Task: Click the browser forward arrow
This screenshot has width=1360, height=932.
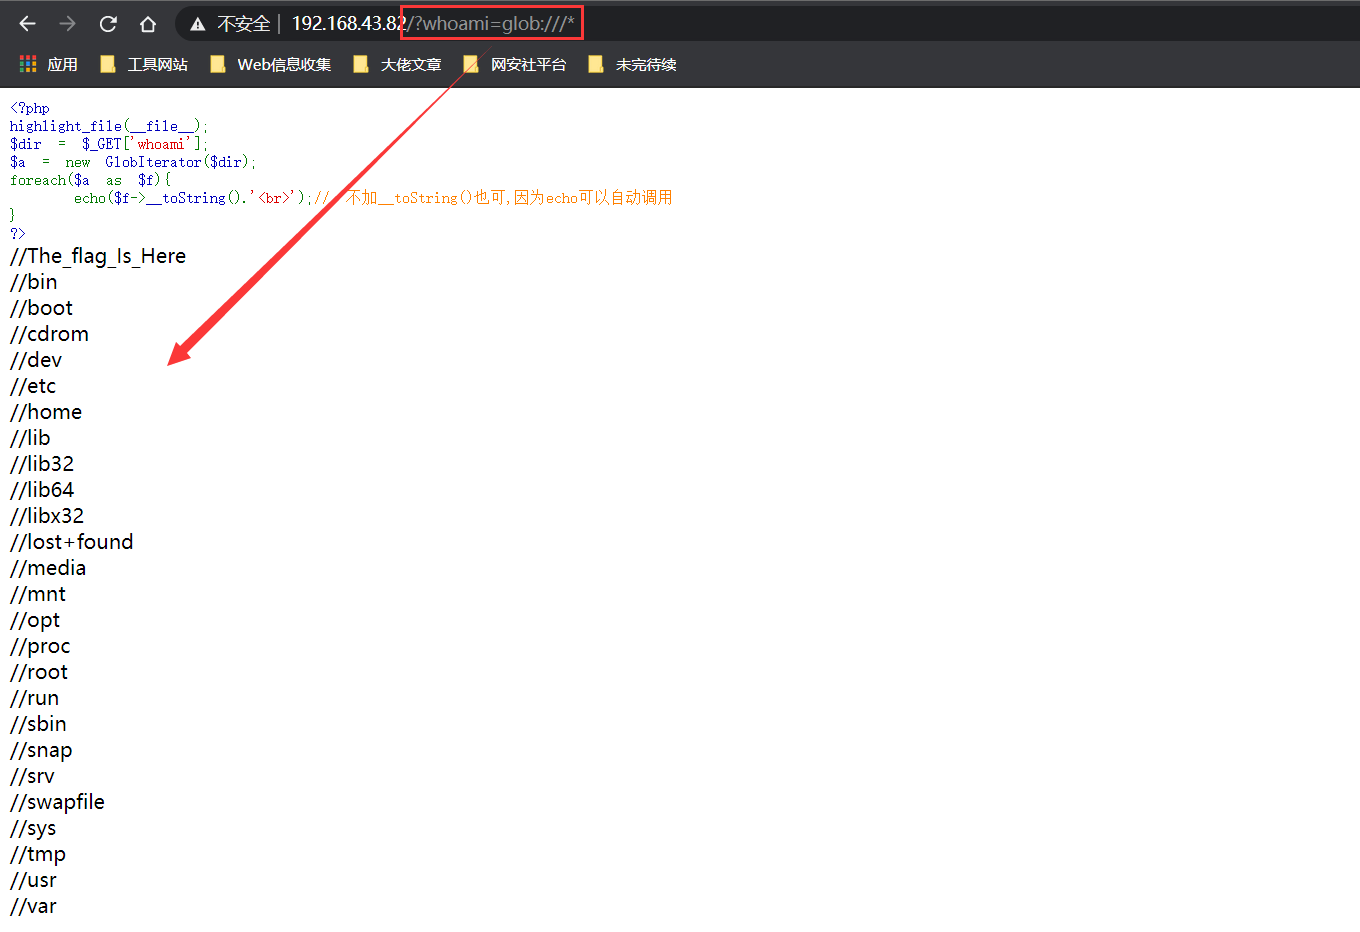Action: coord(67,24)
